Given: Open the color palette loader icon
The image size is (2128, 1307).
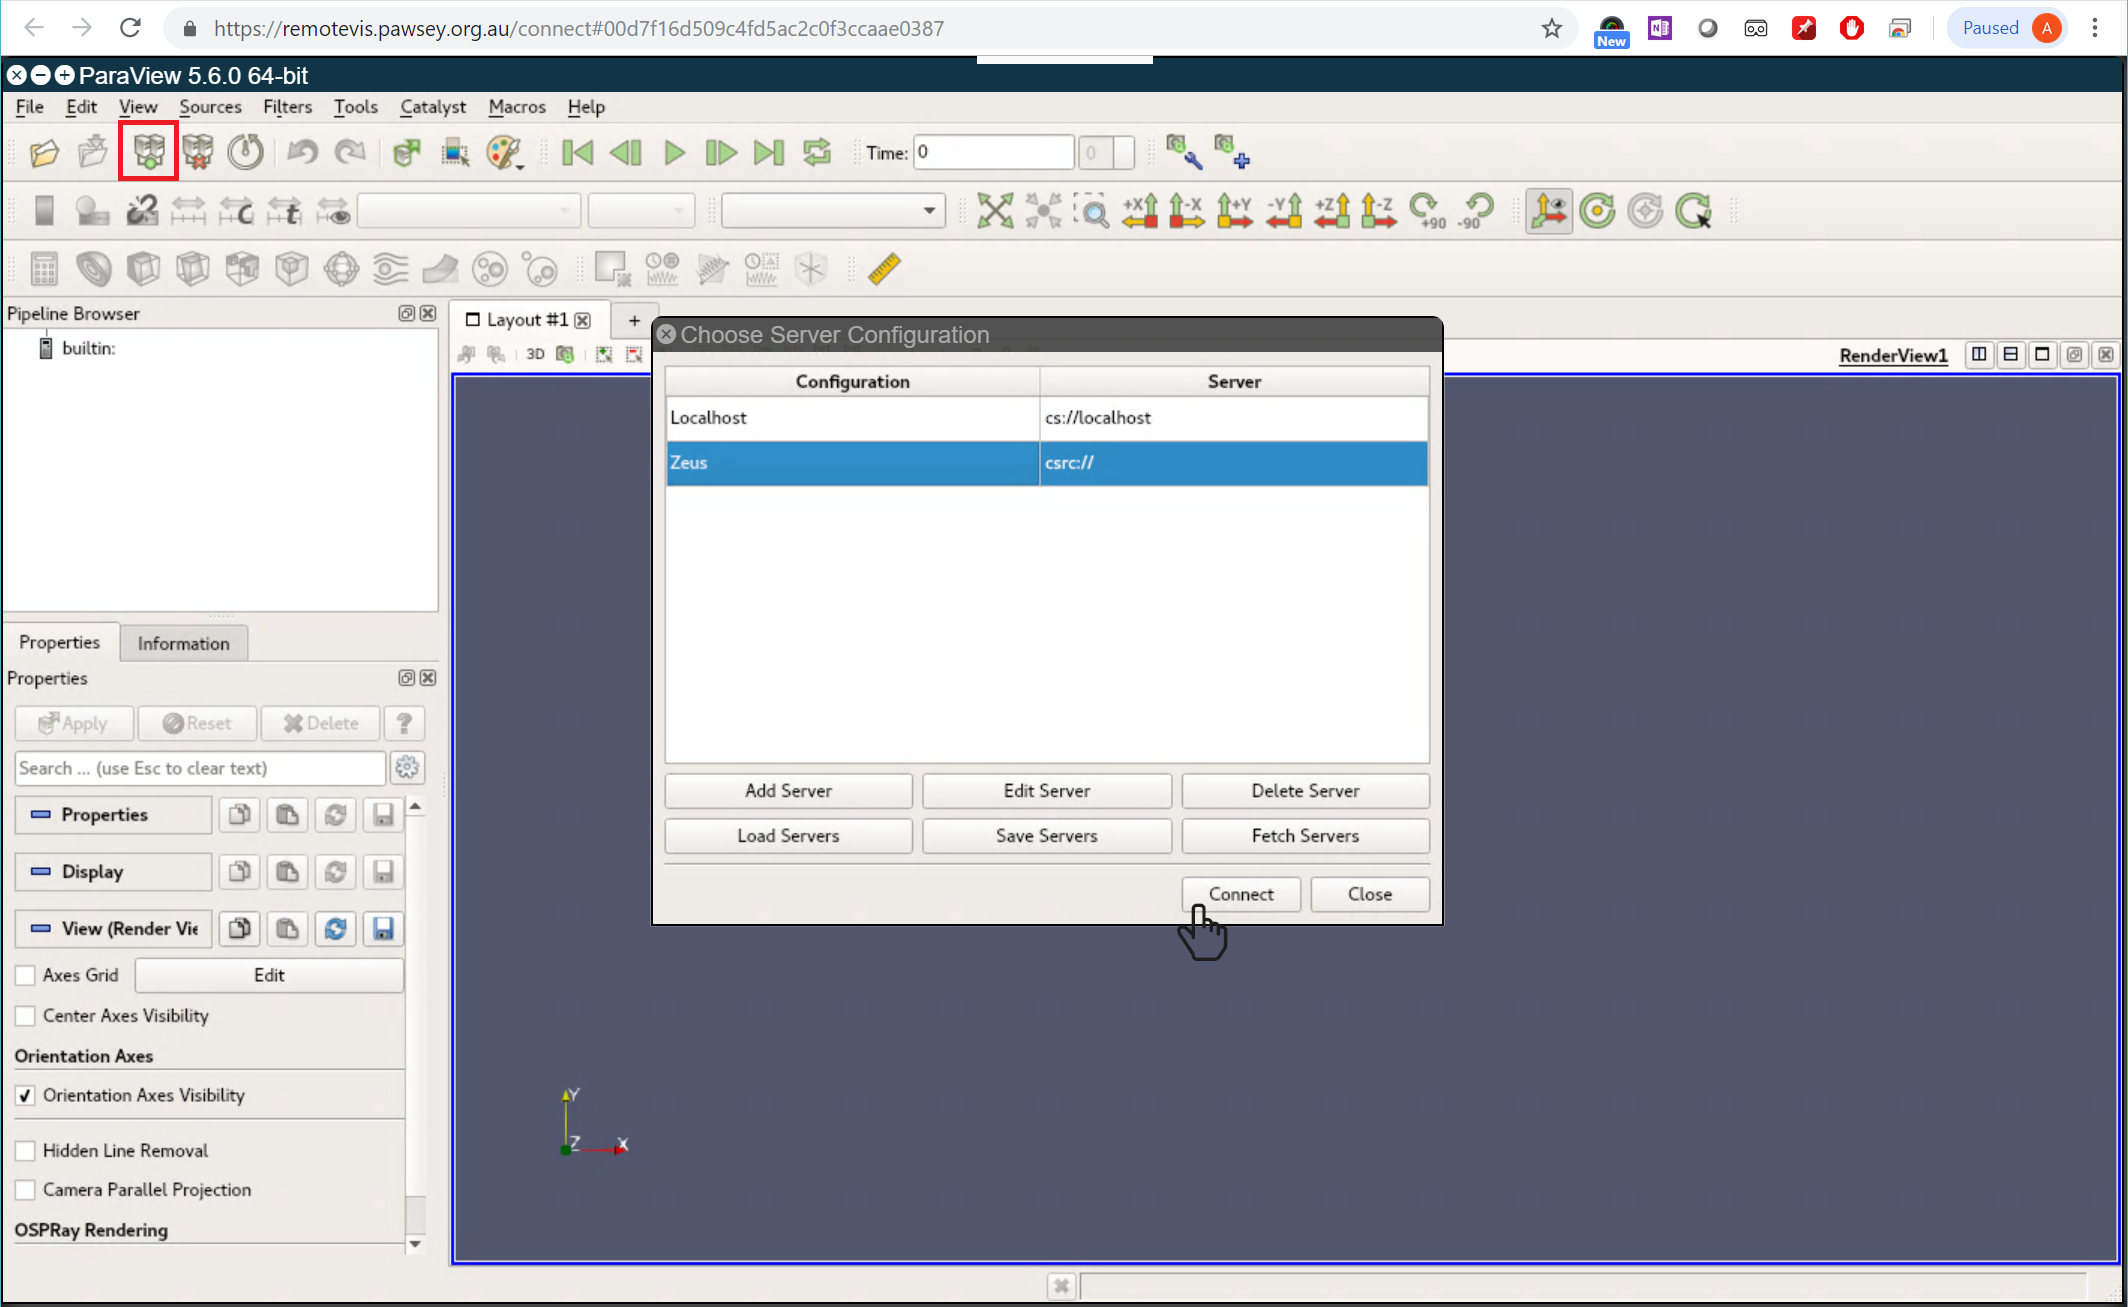Looking at the screenshot, I should (x=504, y=152).
